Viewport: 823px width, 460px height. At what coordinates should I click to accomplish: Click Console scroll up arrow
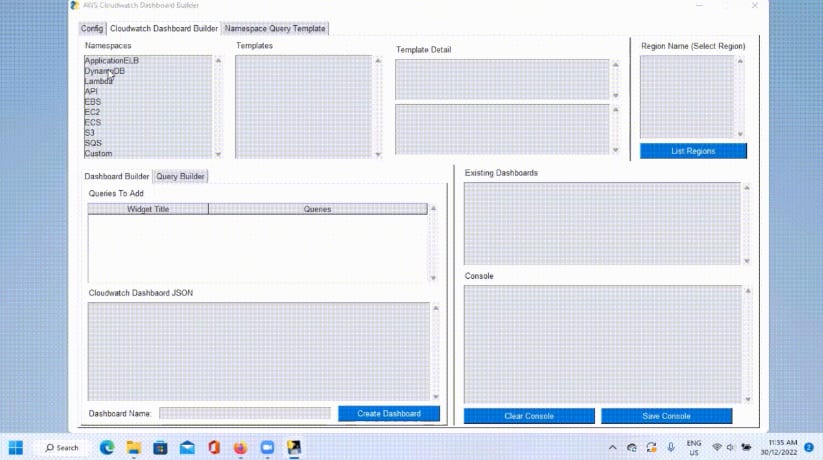[x=748, y=290]
